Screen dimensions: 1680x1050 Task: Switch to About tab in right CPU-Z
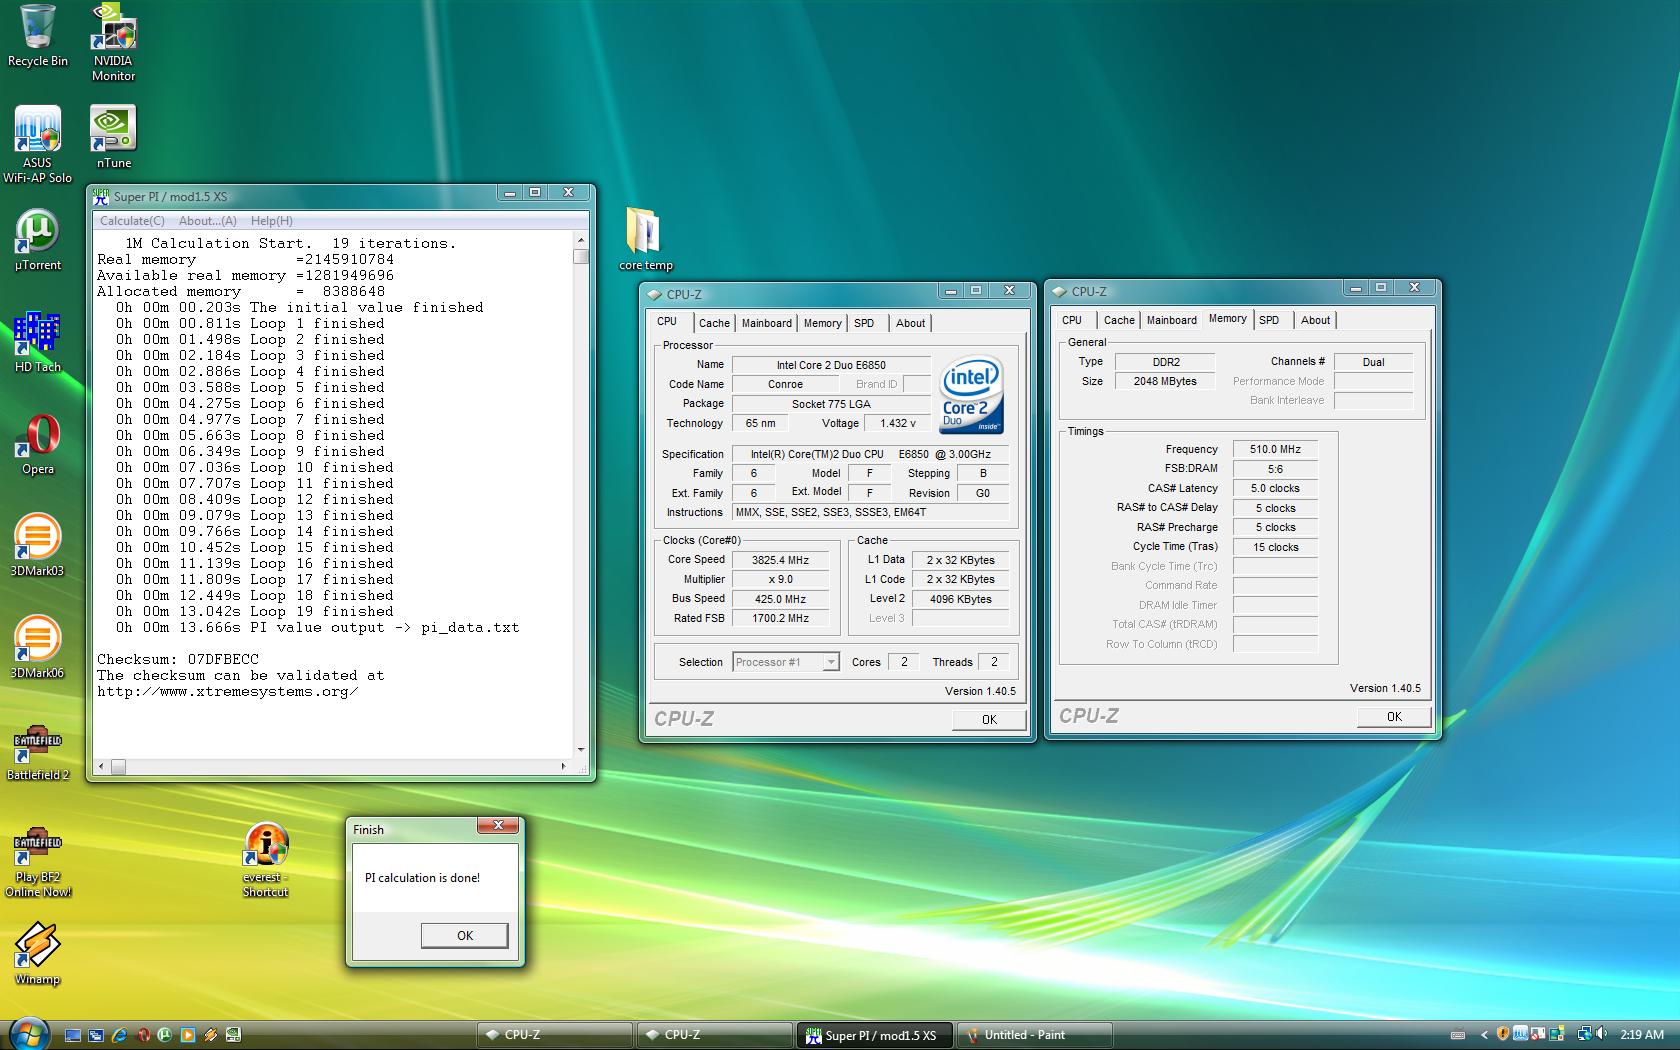tap(1315, 320)
